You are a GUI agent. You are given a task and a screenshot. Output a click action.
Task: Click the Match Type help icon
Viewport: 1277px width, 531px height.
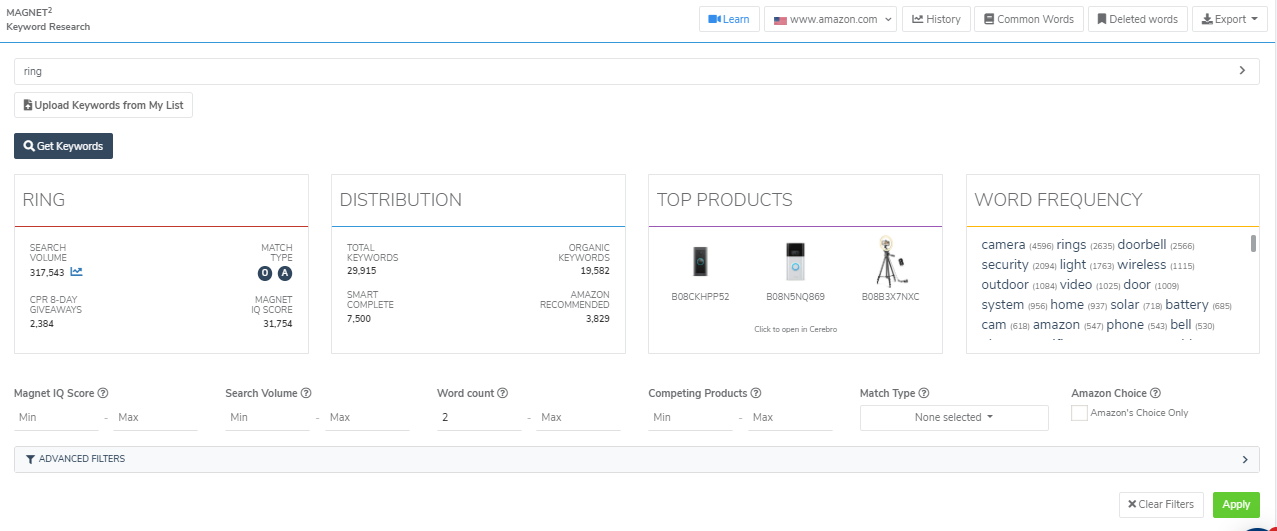click(x=924, y=394)
